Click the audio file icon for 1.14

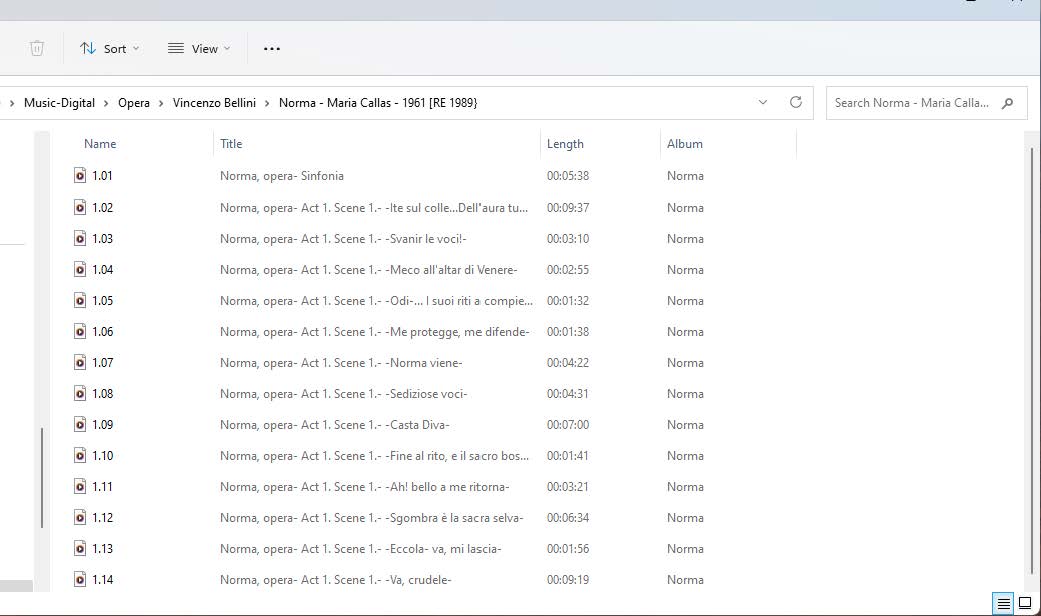[80, 580]
